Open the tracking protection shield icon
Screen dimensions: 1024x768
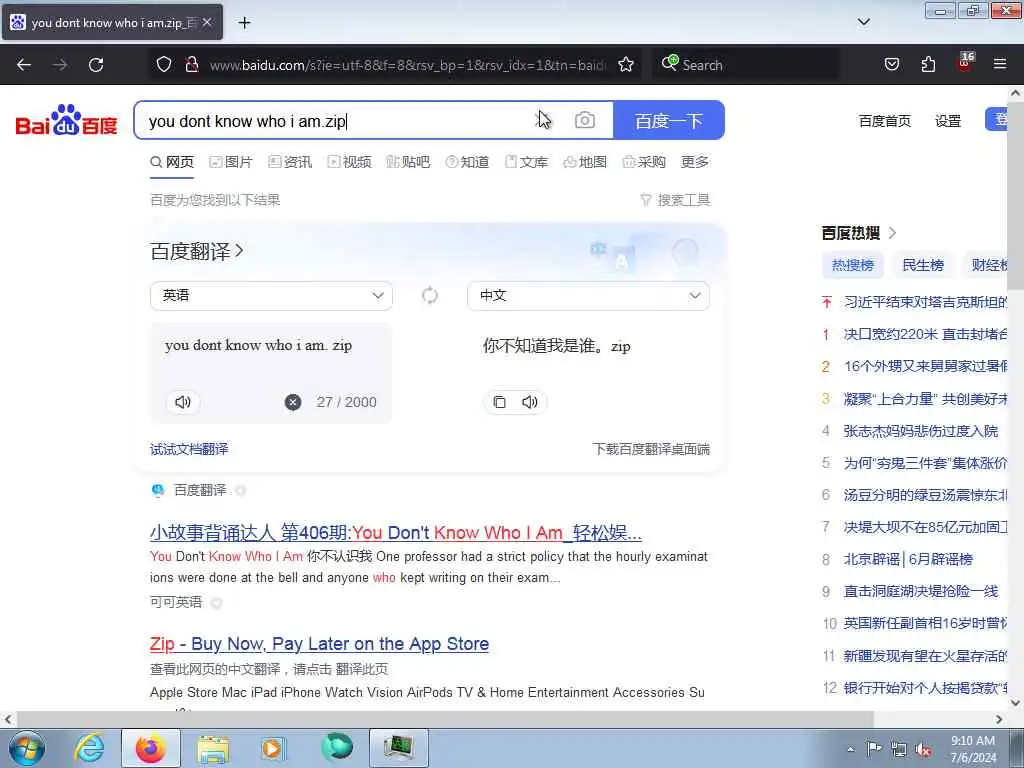tap(164, 64)
